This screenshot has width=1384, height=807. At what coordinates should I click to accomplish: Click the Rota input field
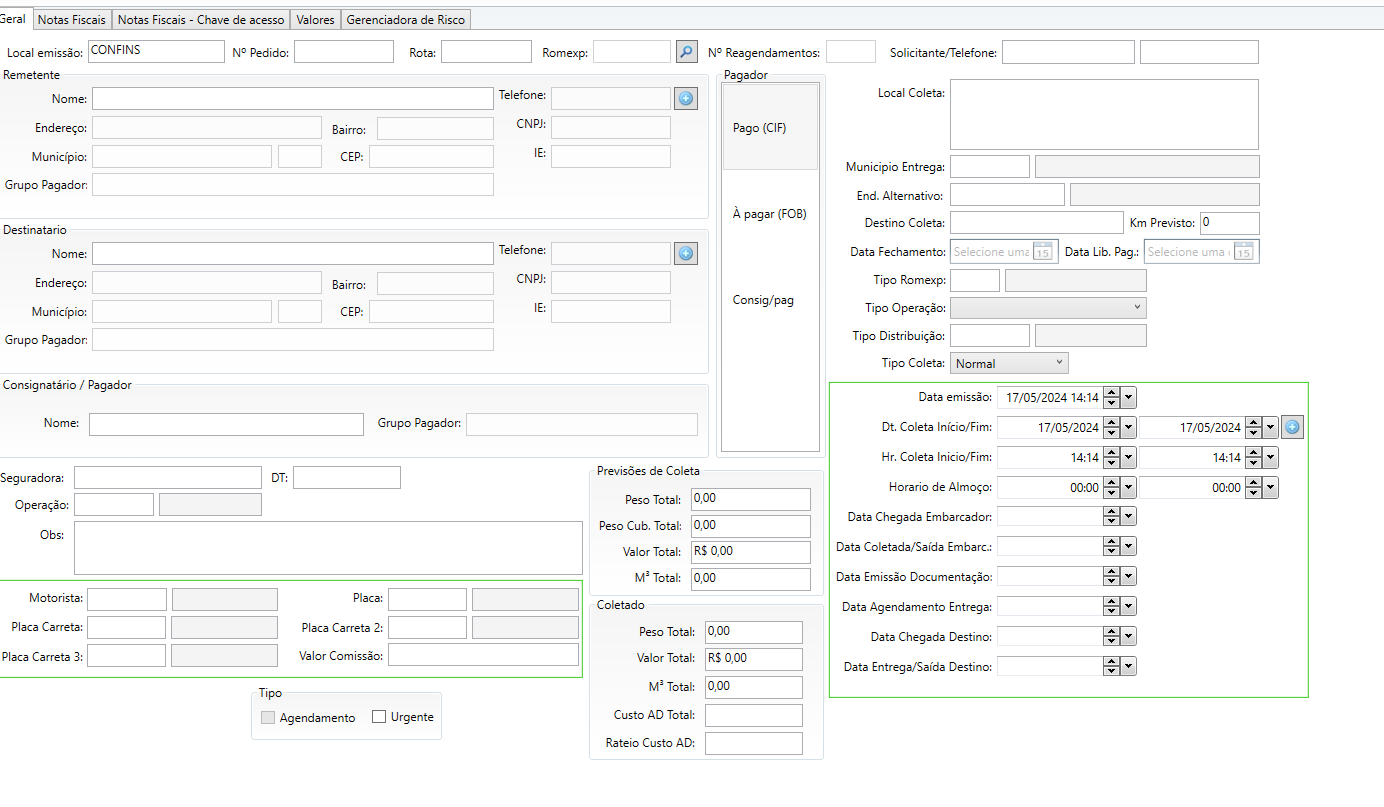coord(486,52)
